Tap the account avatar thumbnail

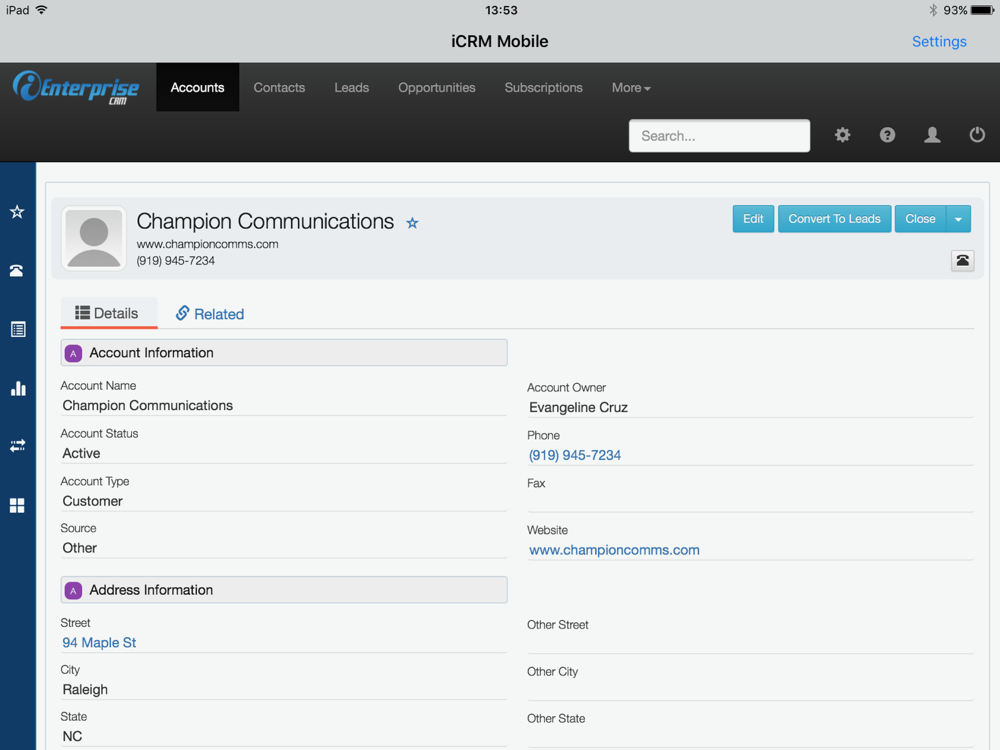94,239
